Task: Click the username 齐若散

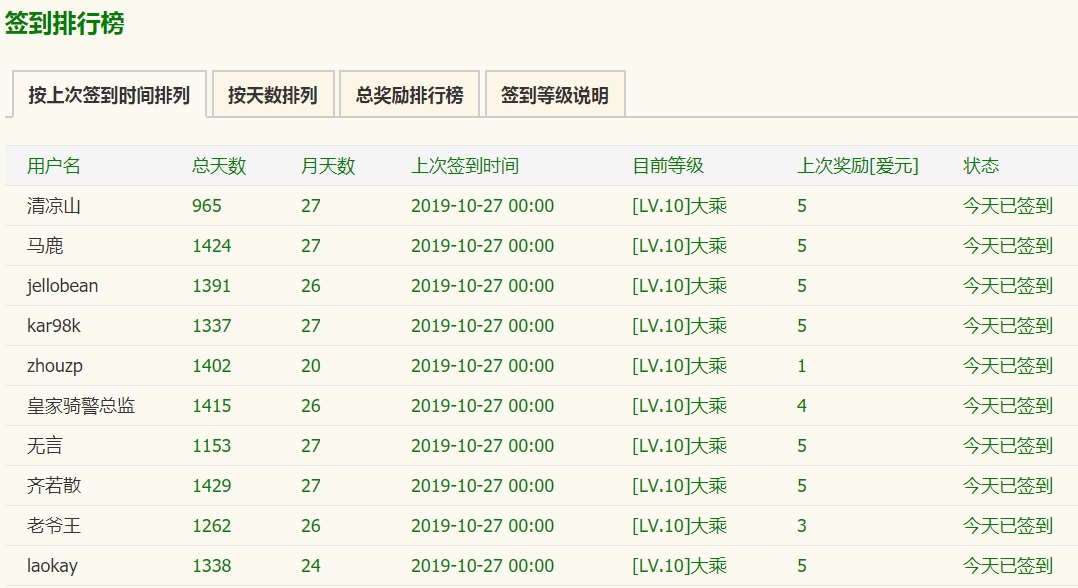Action: click(x=54, y=486)
